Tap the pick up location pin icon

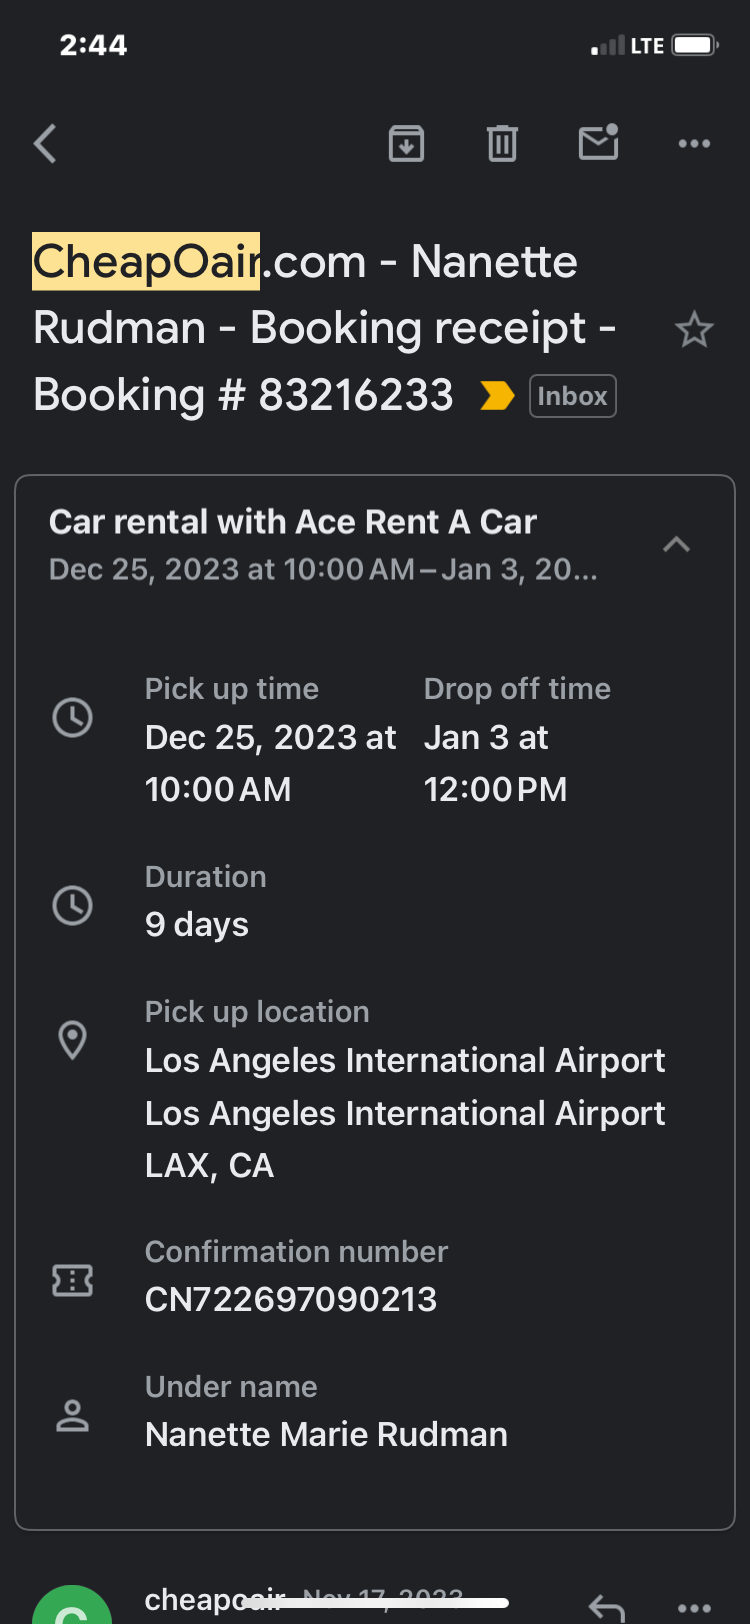click(73, 1041)
